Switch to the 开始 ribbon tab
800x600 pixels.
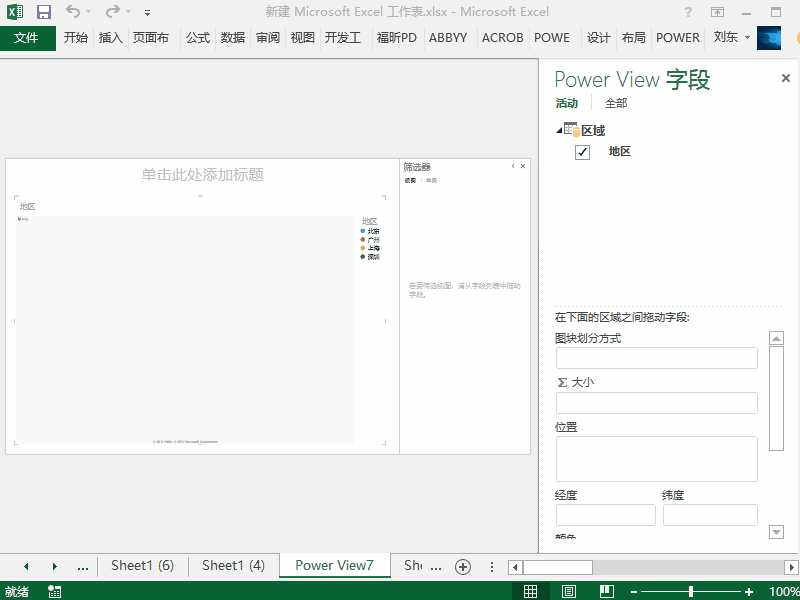click(x=76, y=38)
